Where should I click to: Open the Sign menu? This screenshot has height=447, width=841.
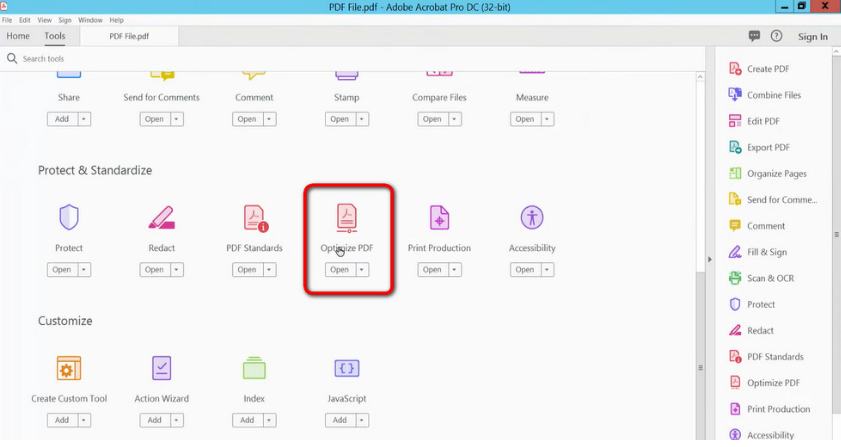[x=65, y=20]
